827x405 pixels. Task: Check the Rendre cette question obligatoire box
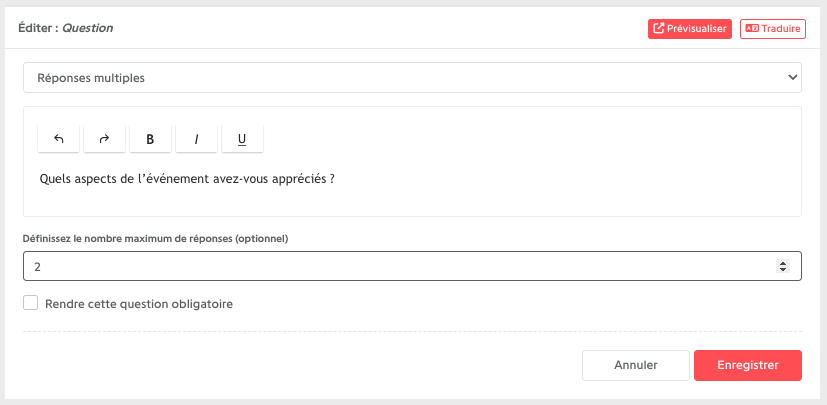(31, 303)
